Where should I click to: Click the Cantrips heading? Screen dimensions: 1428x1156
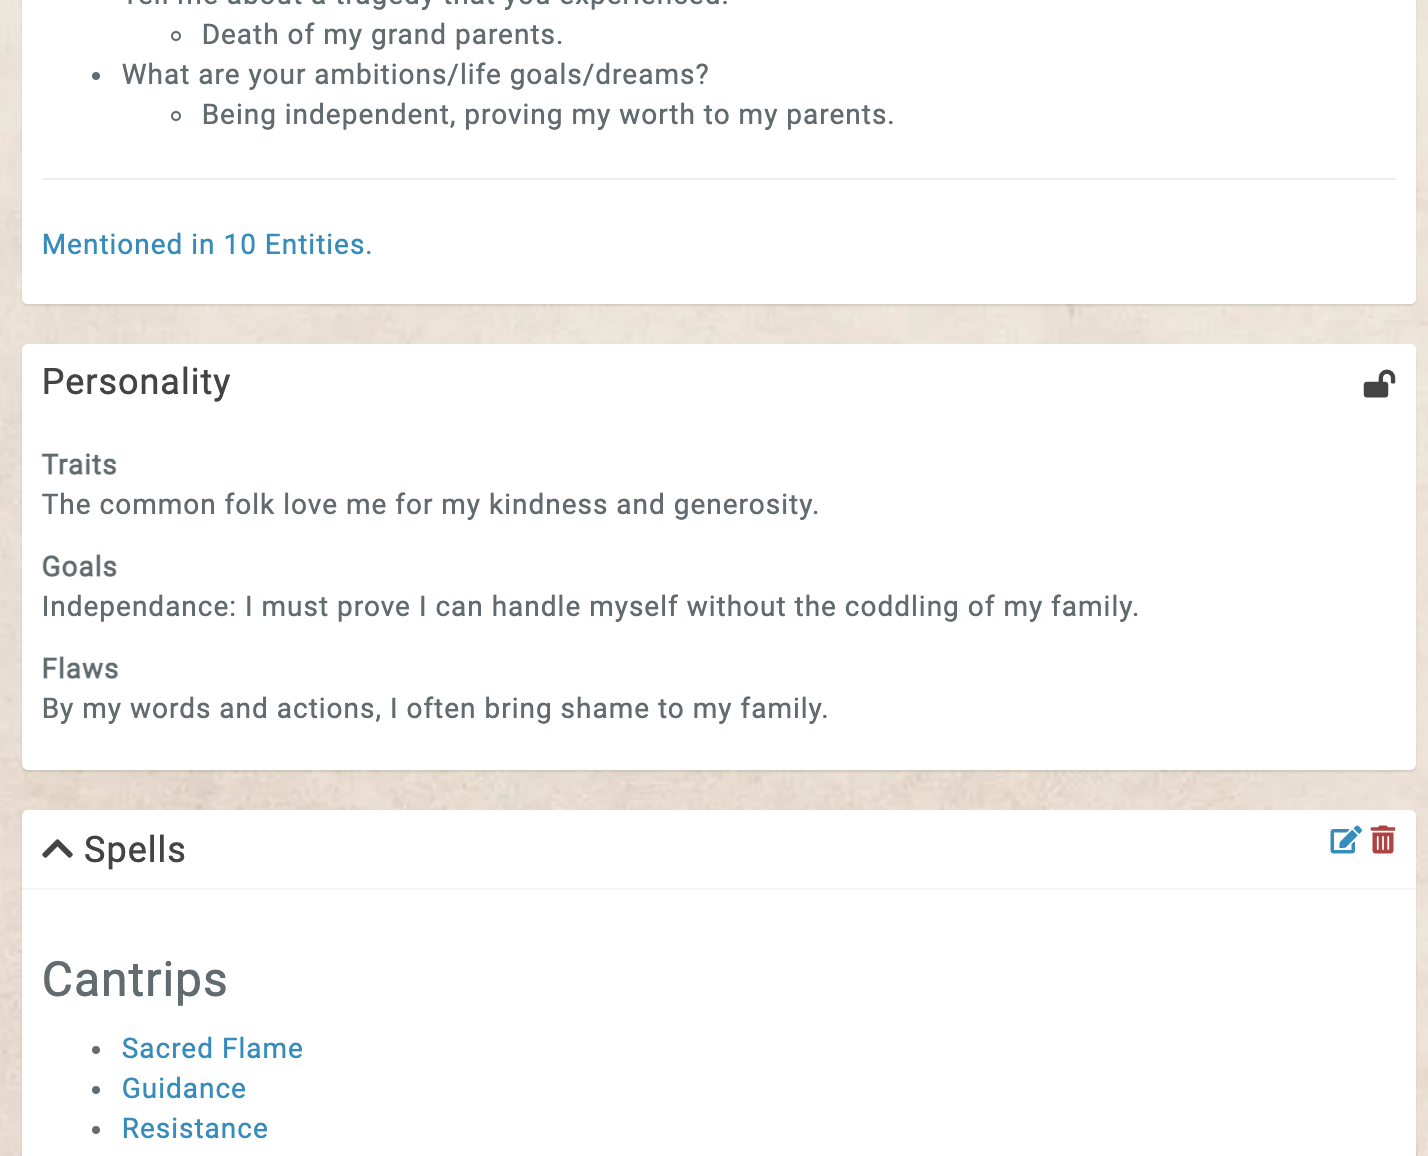(x=135, y=980)
